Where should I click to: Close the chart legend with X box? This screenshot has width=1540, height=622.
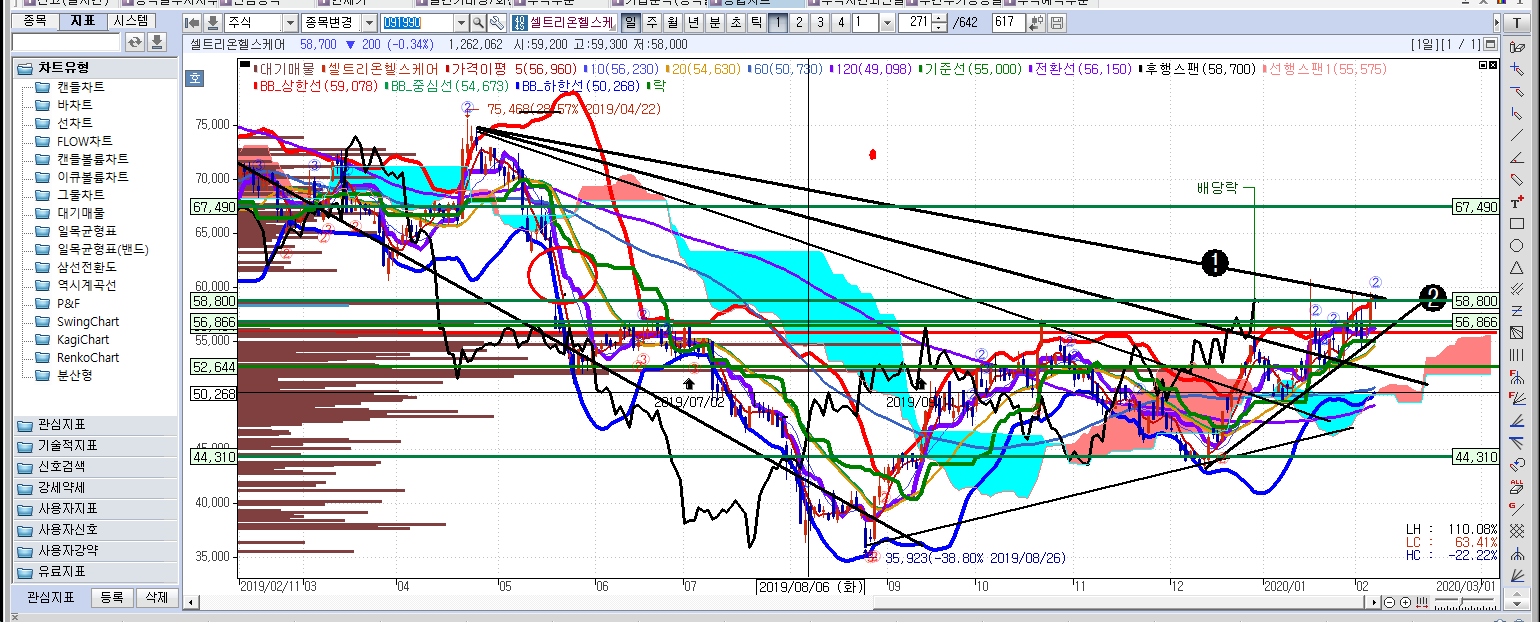[1493, 65]
